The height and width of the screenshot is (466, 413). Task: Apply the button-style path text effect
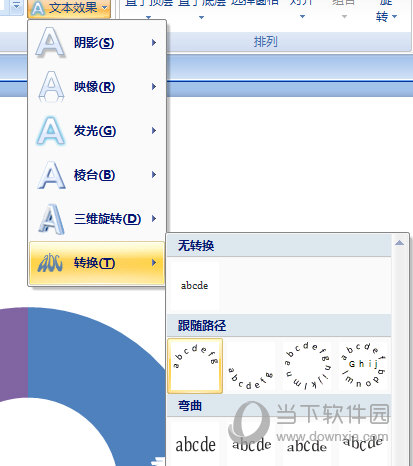click(x=363, y=366)
